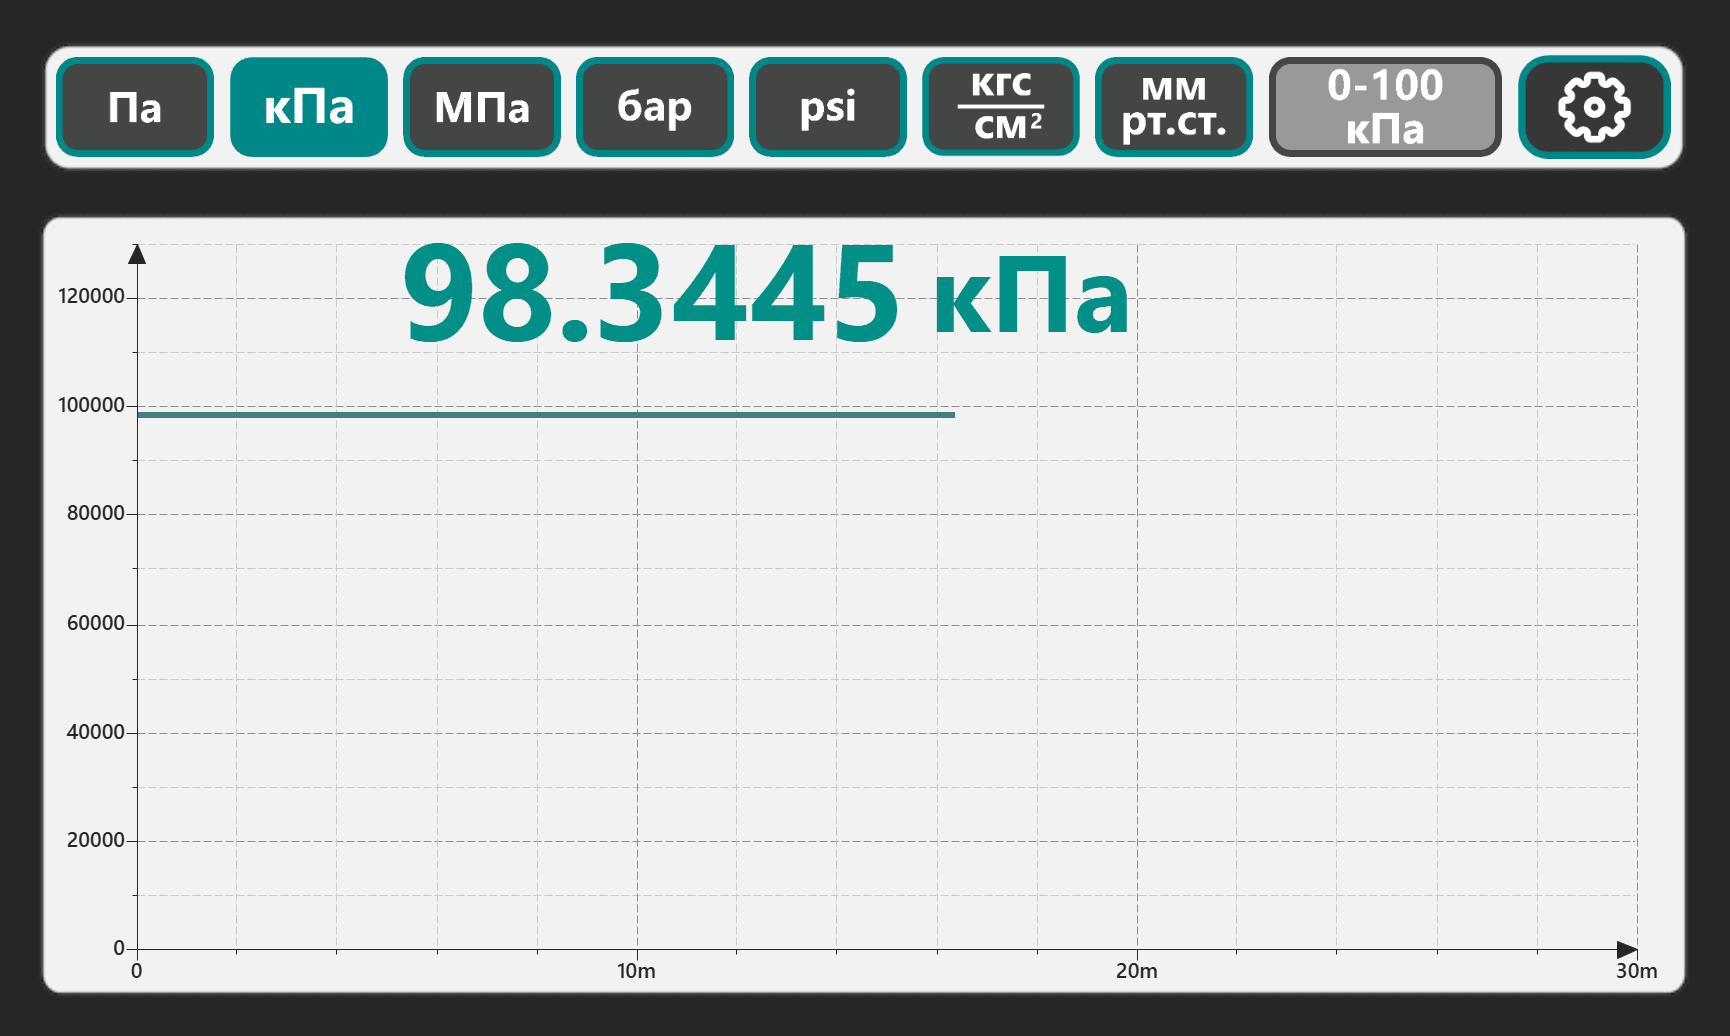Choose бар as pressure unit
Viewport: 1730px width, 1036px height.
tap(655, 107)
